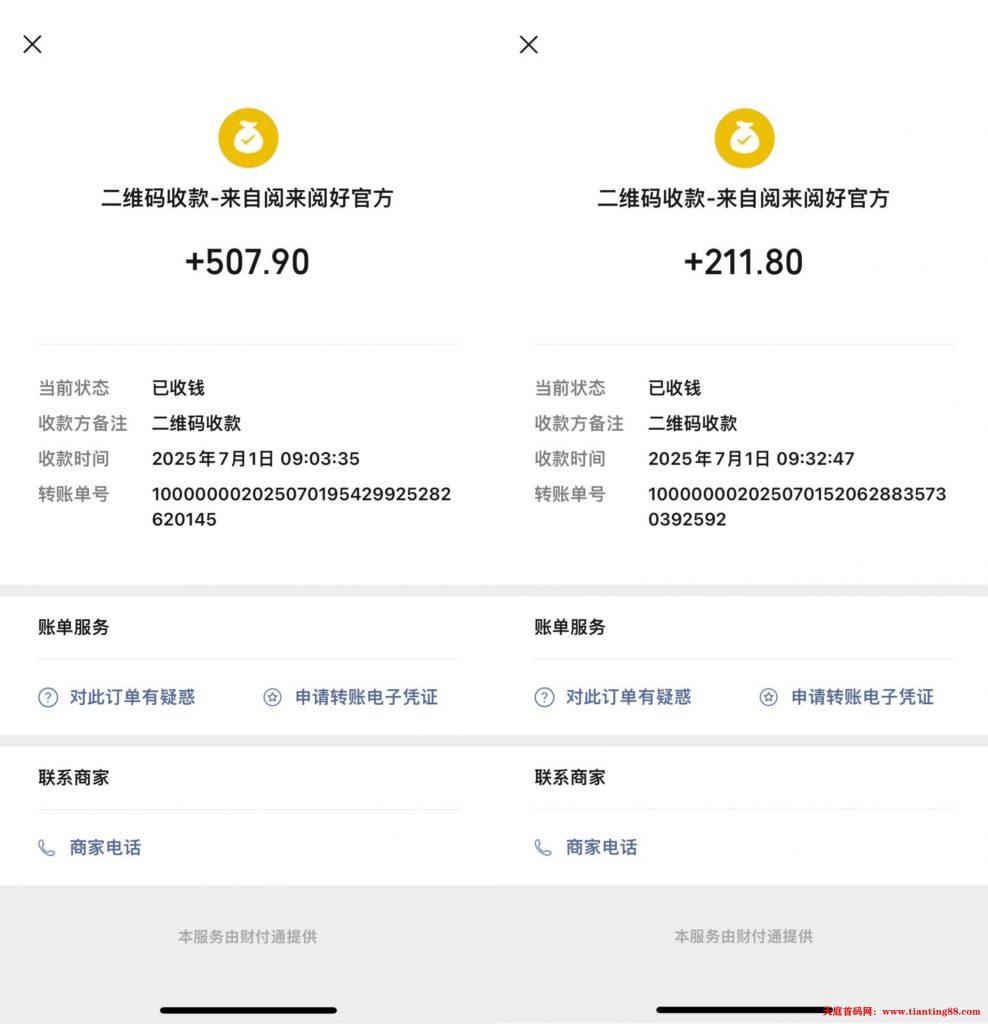Image resolution: width=988 pixels, height=1024 pixels.
Task: Click star badge icon in right receipt
Action: [x=769, y=697]
